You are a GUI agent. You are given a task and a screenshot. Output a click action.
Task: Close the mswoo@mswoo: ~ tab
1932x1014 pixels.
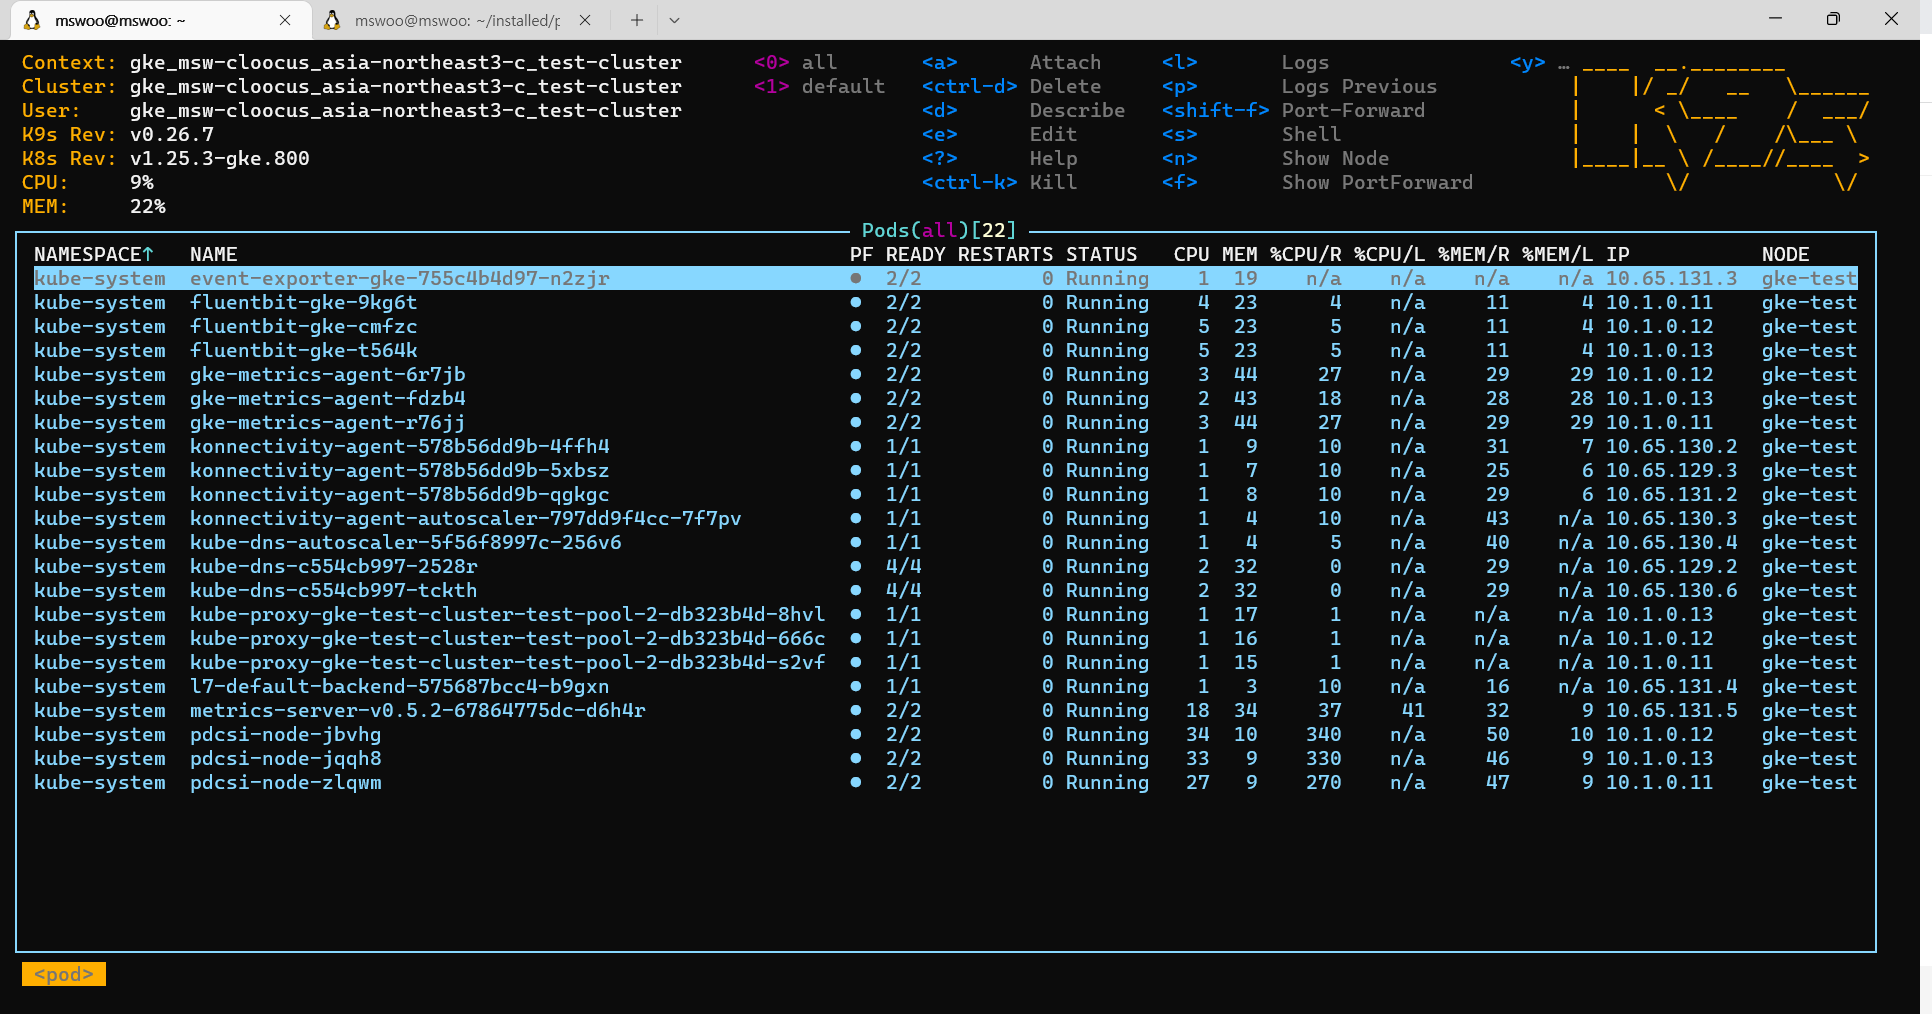[x=285, y=20]
